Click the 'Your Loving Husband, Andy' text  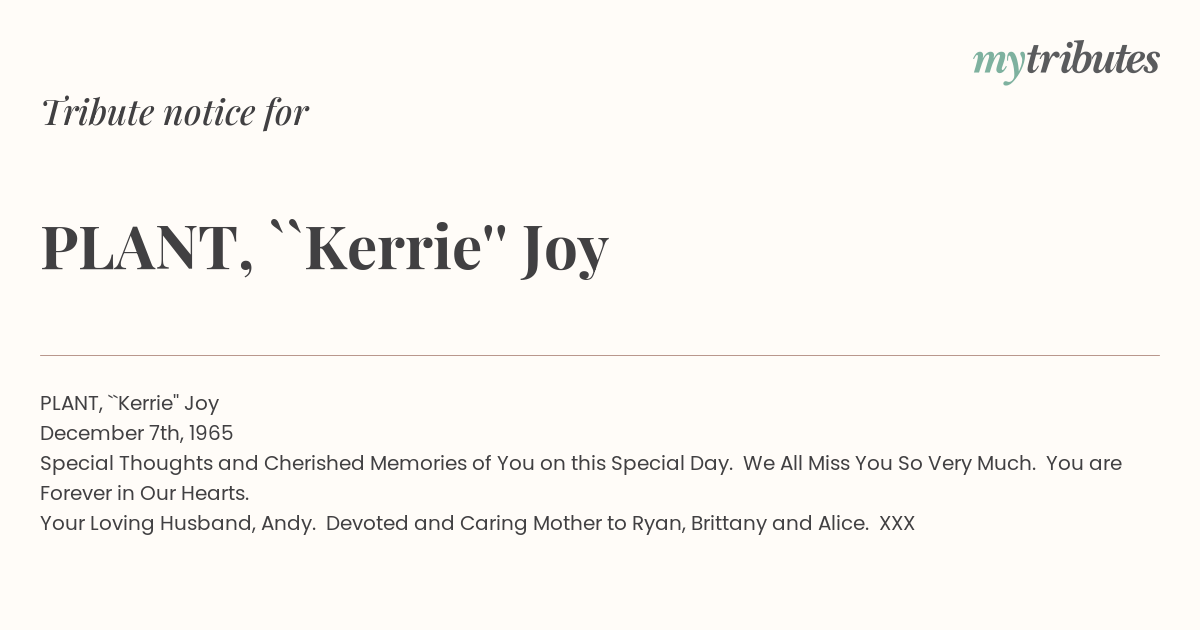pyautogui.click(x=176, y=523)
